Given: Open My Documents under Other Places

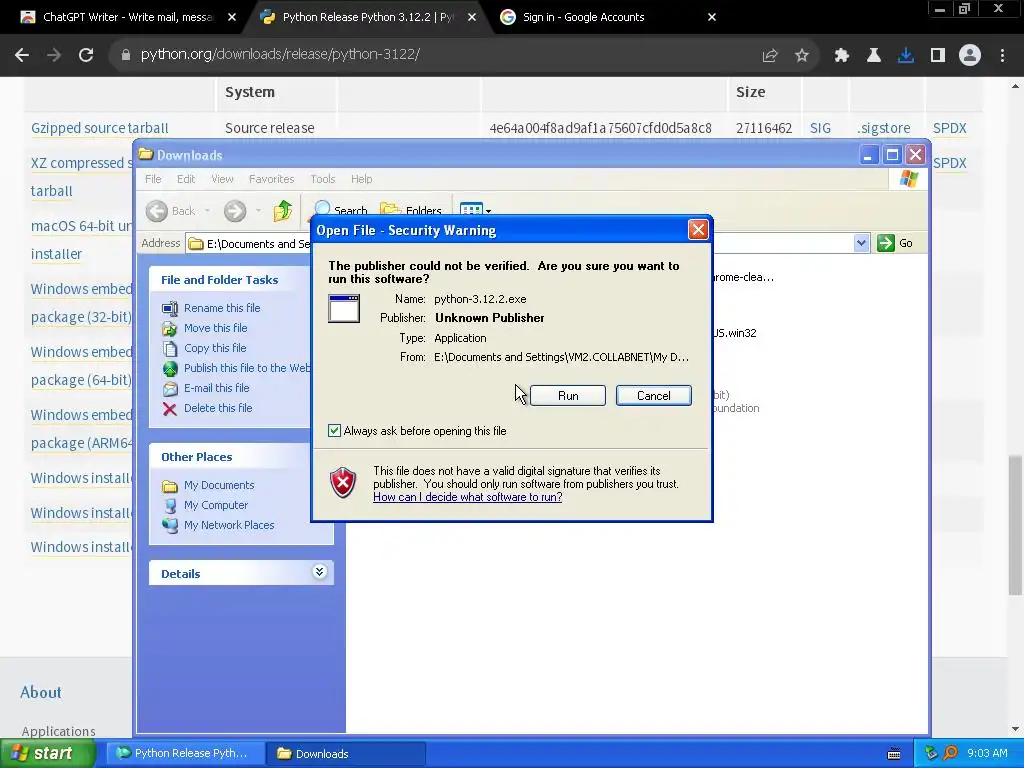Looking at the screenshot, I should [219, 485].
